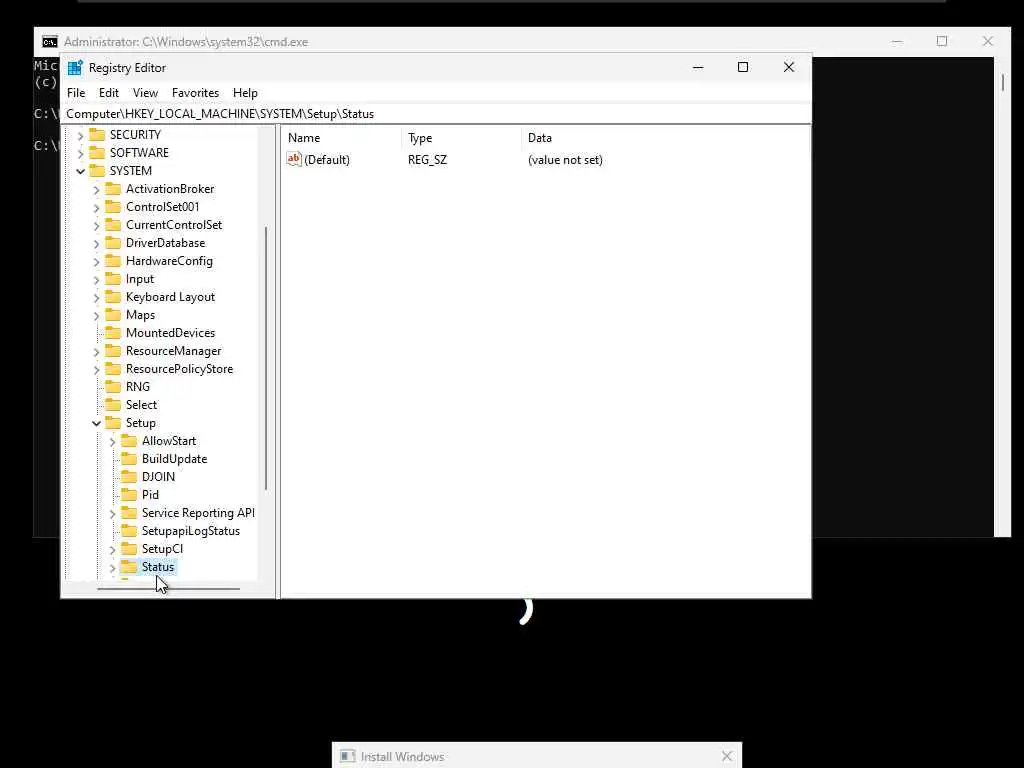This screenshot has height=768, width=1024.
Task: Expand the ControlSet001 key chevron
Action: pyautogui.click(x=97, y=208)
